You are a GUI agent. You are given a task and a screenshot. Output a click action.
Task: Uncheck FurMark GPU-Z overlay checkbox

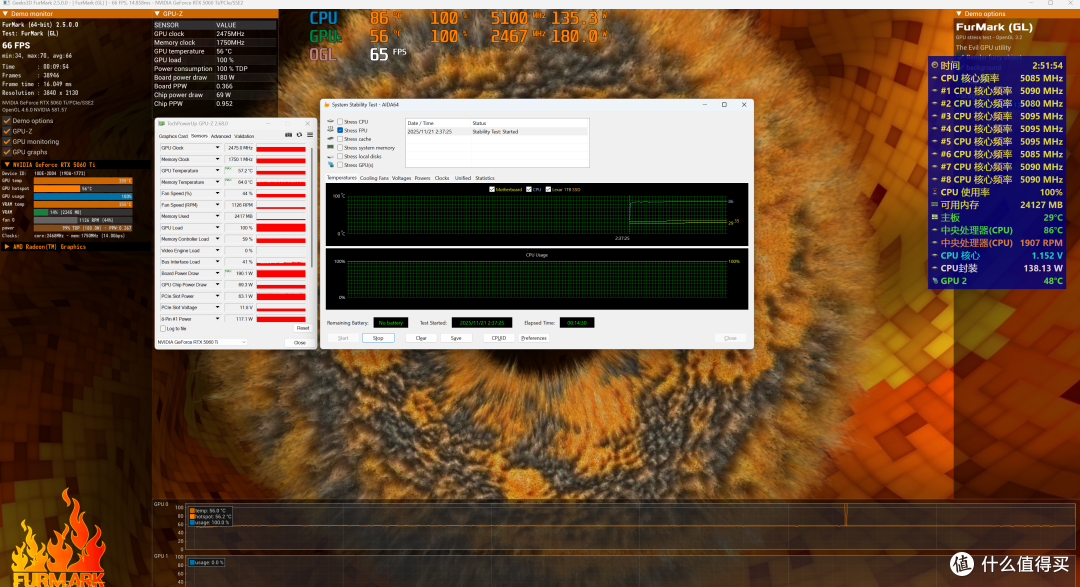7,131
